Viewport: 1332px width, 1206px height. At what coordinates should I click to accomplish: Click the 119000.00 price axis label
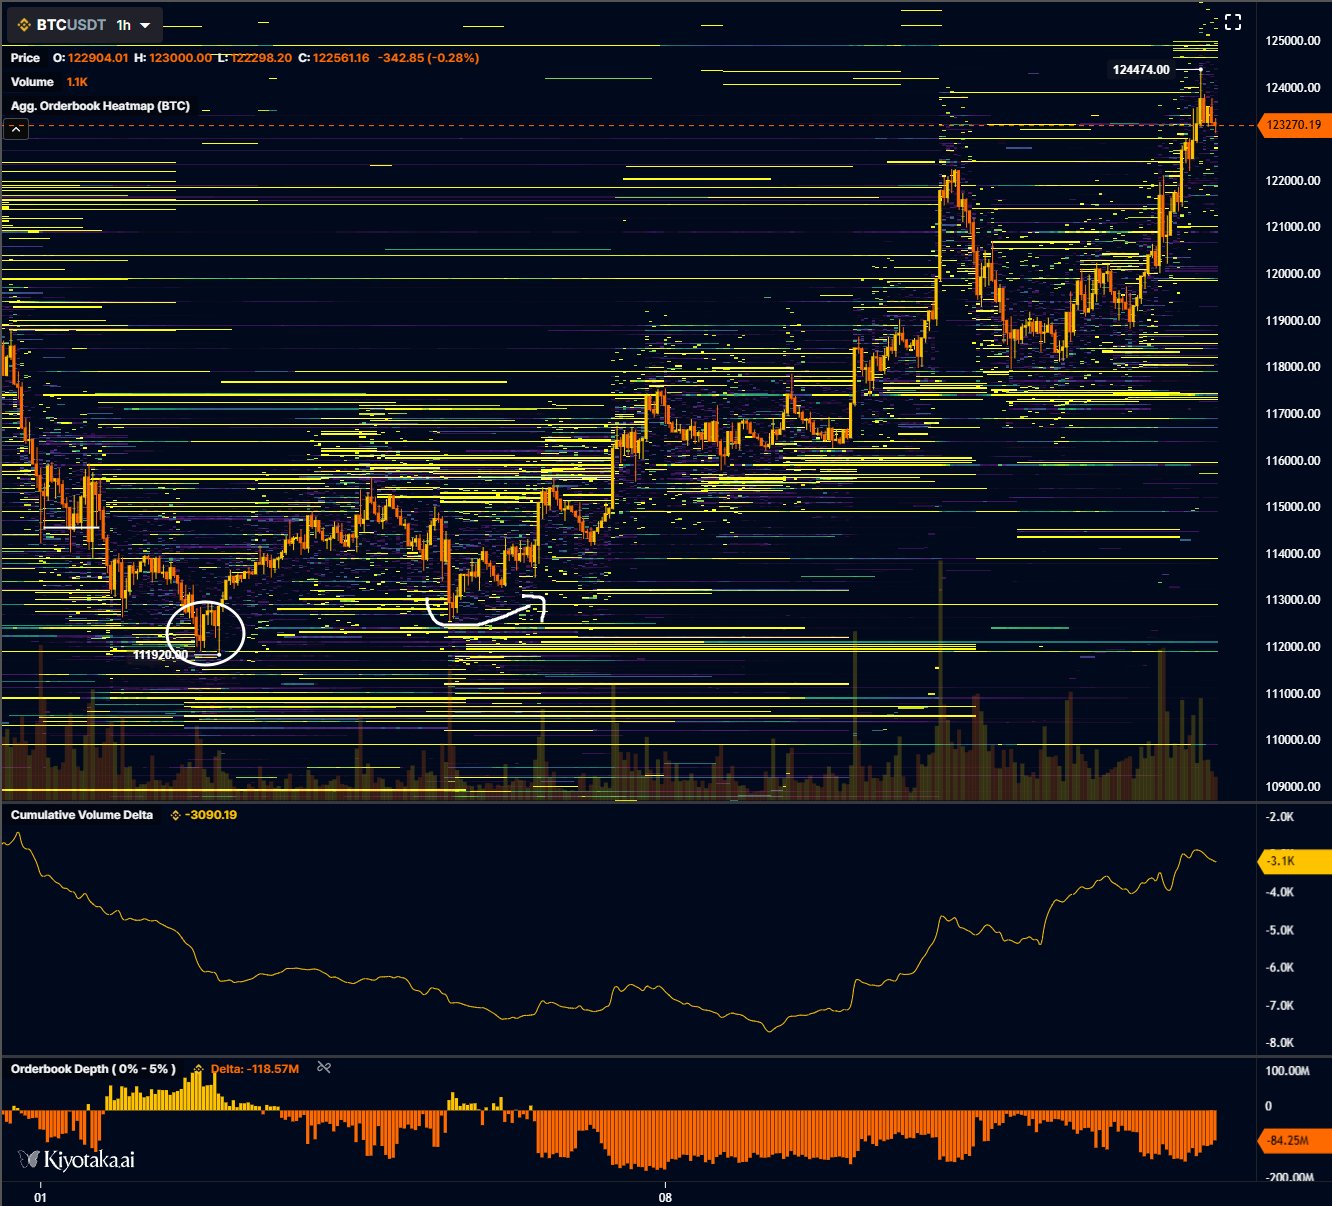click(1293, 321)
